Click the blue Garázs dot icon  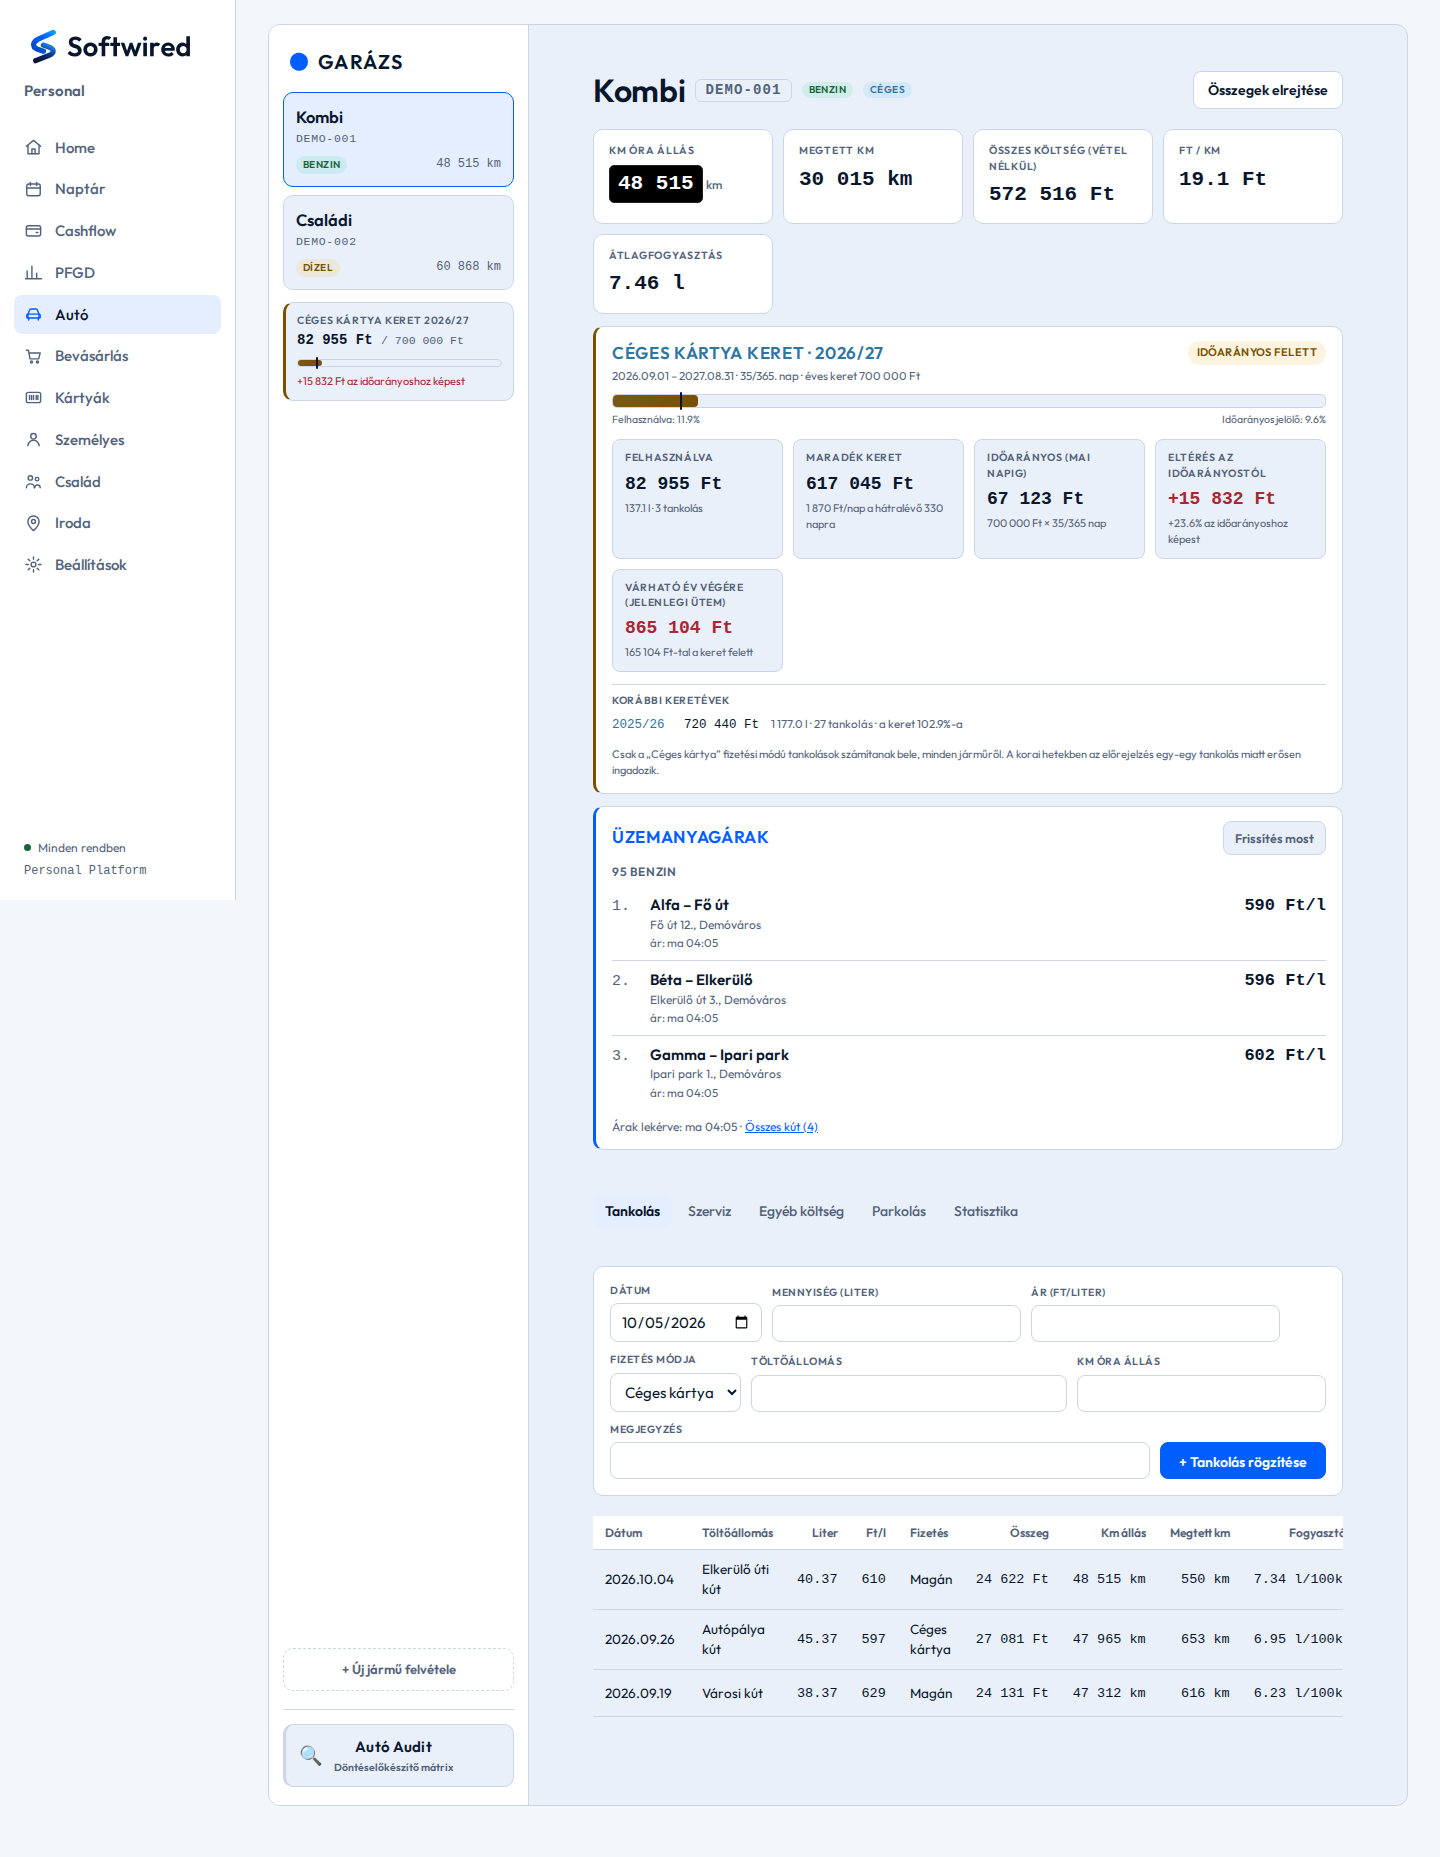299,62
